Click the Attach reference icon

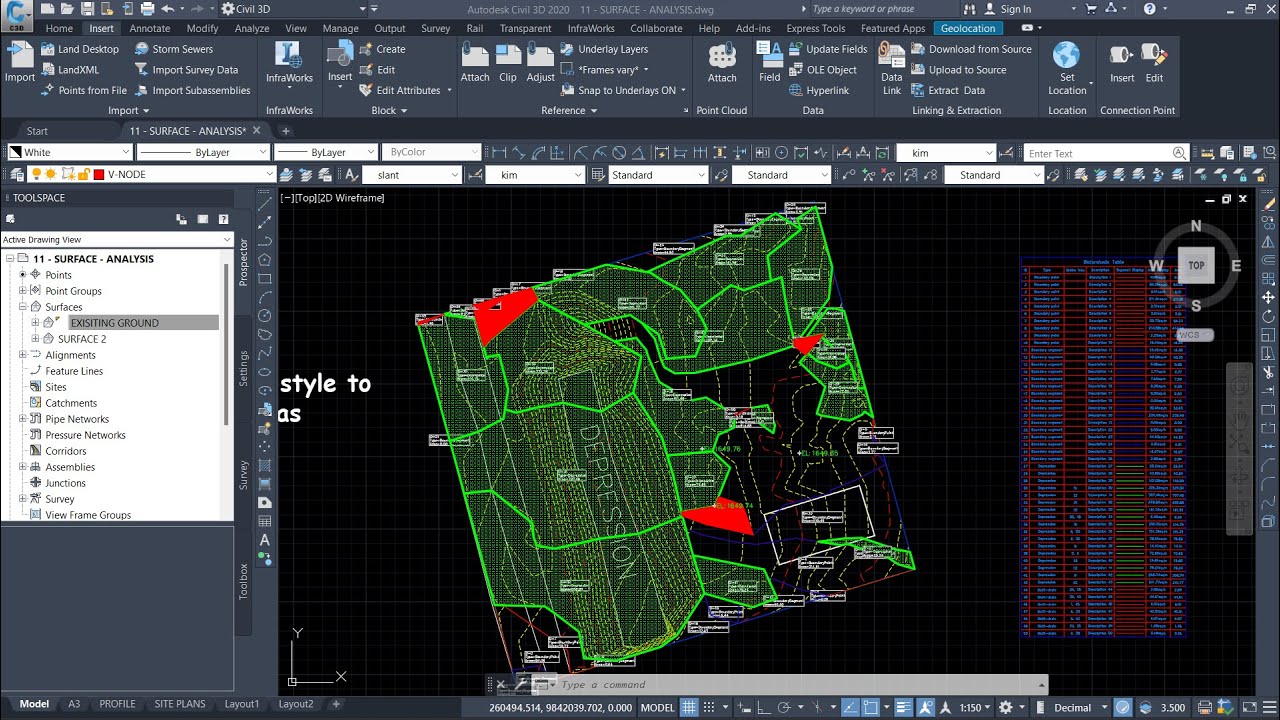click(x=475, y=62)
